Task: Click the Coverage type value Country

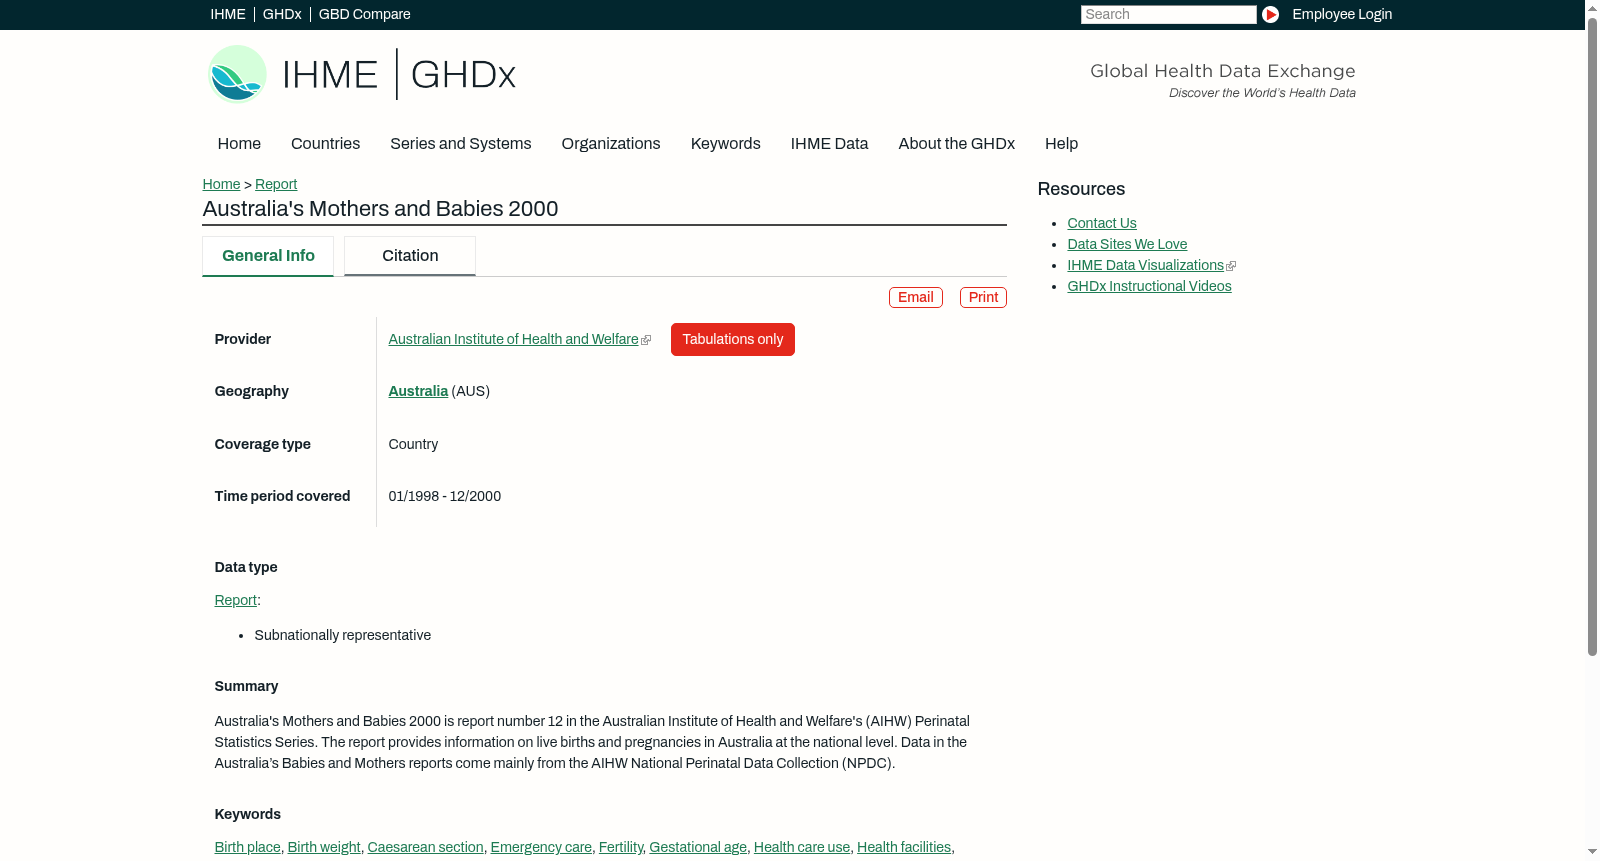Action: click(x=413, y=445)
